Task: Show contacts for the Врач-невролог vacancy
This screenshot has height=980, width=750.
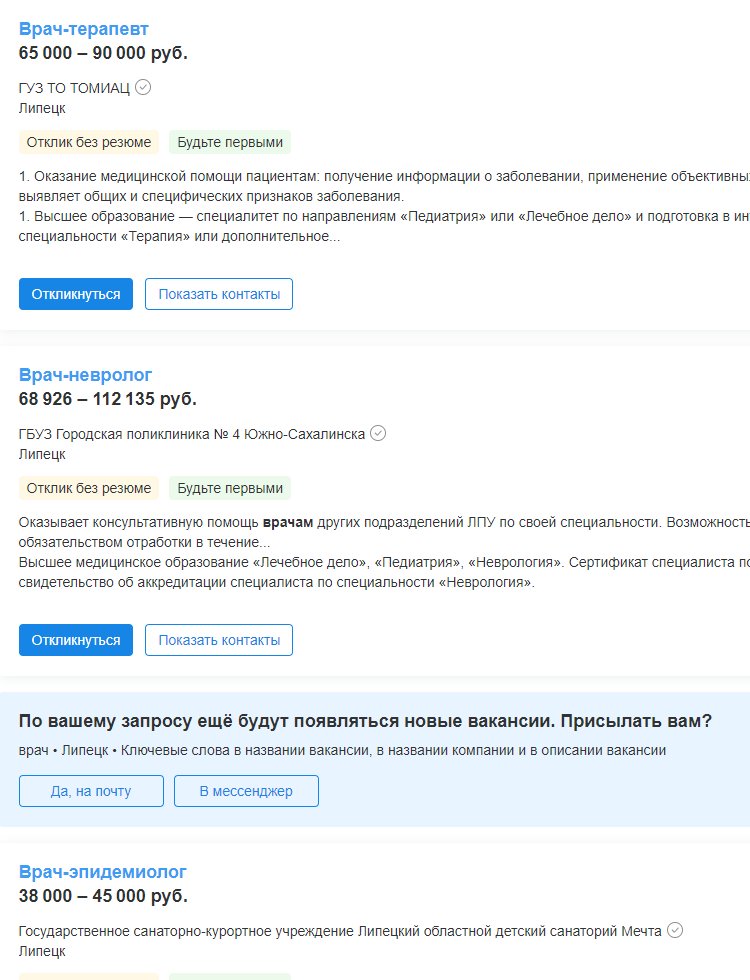Action: [x=219, y=640]
